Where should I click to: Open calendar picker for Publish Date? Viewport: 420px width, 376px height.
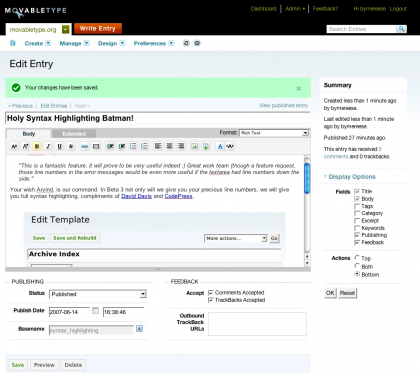coord(95,311)
